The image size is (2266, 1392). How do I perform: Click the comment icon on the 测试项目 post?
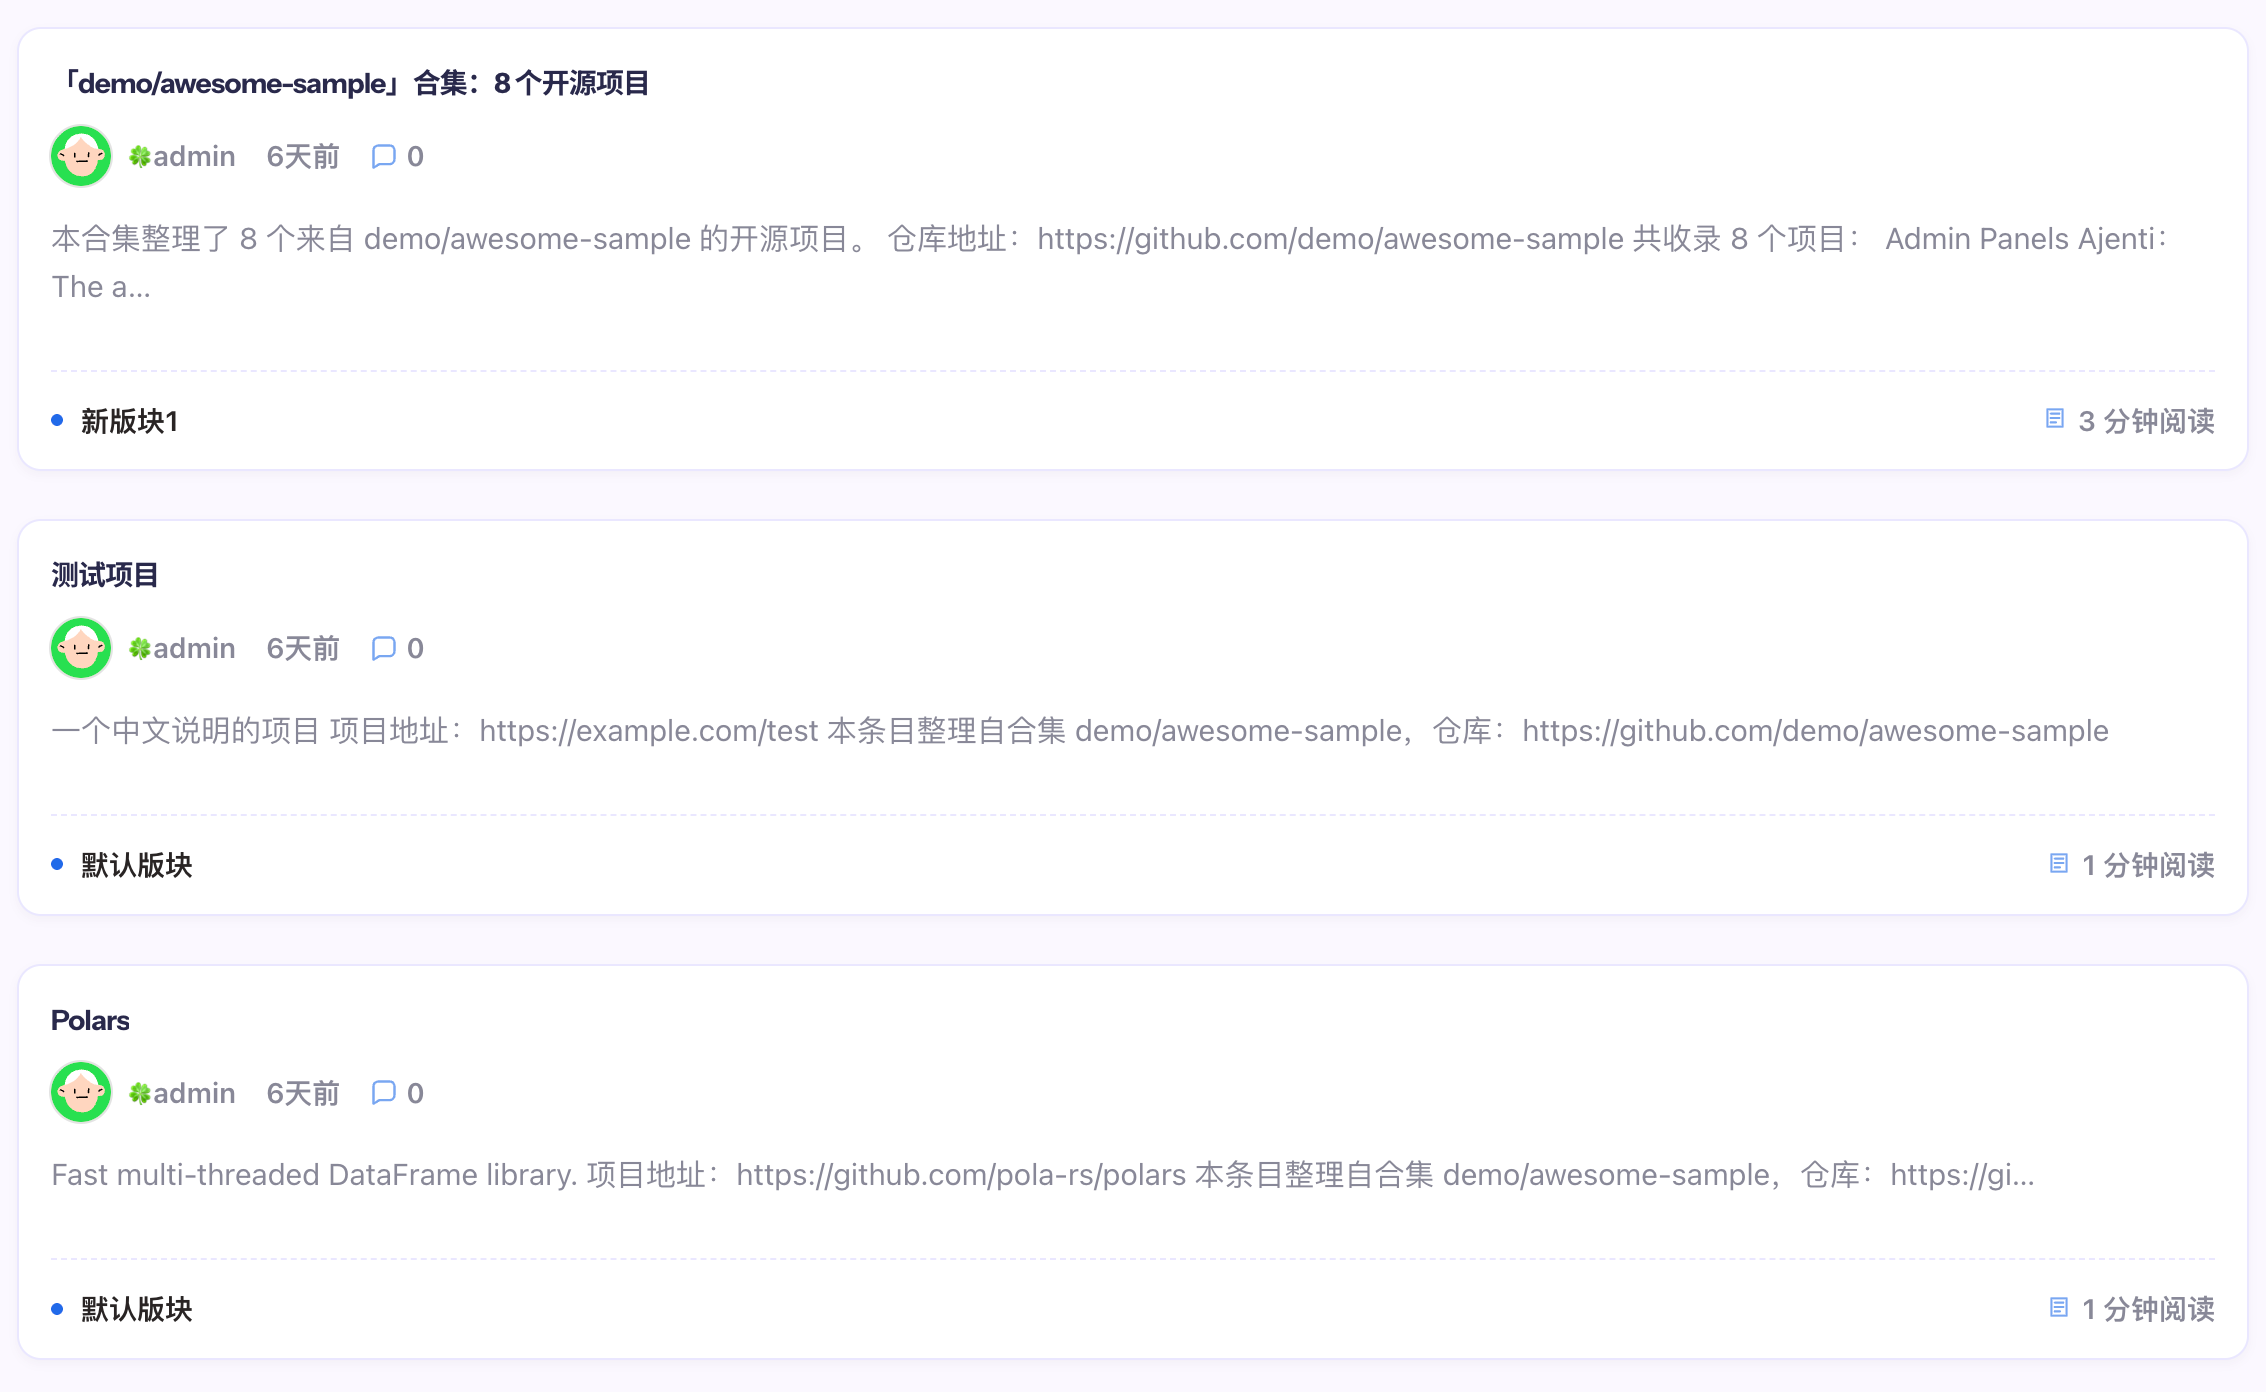(384, 648)
